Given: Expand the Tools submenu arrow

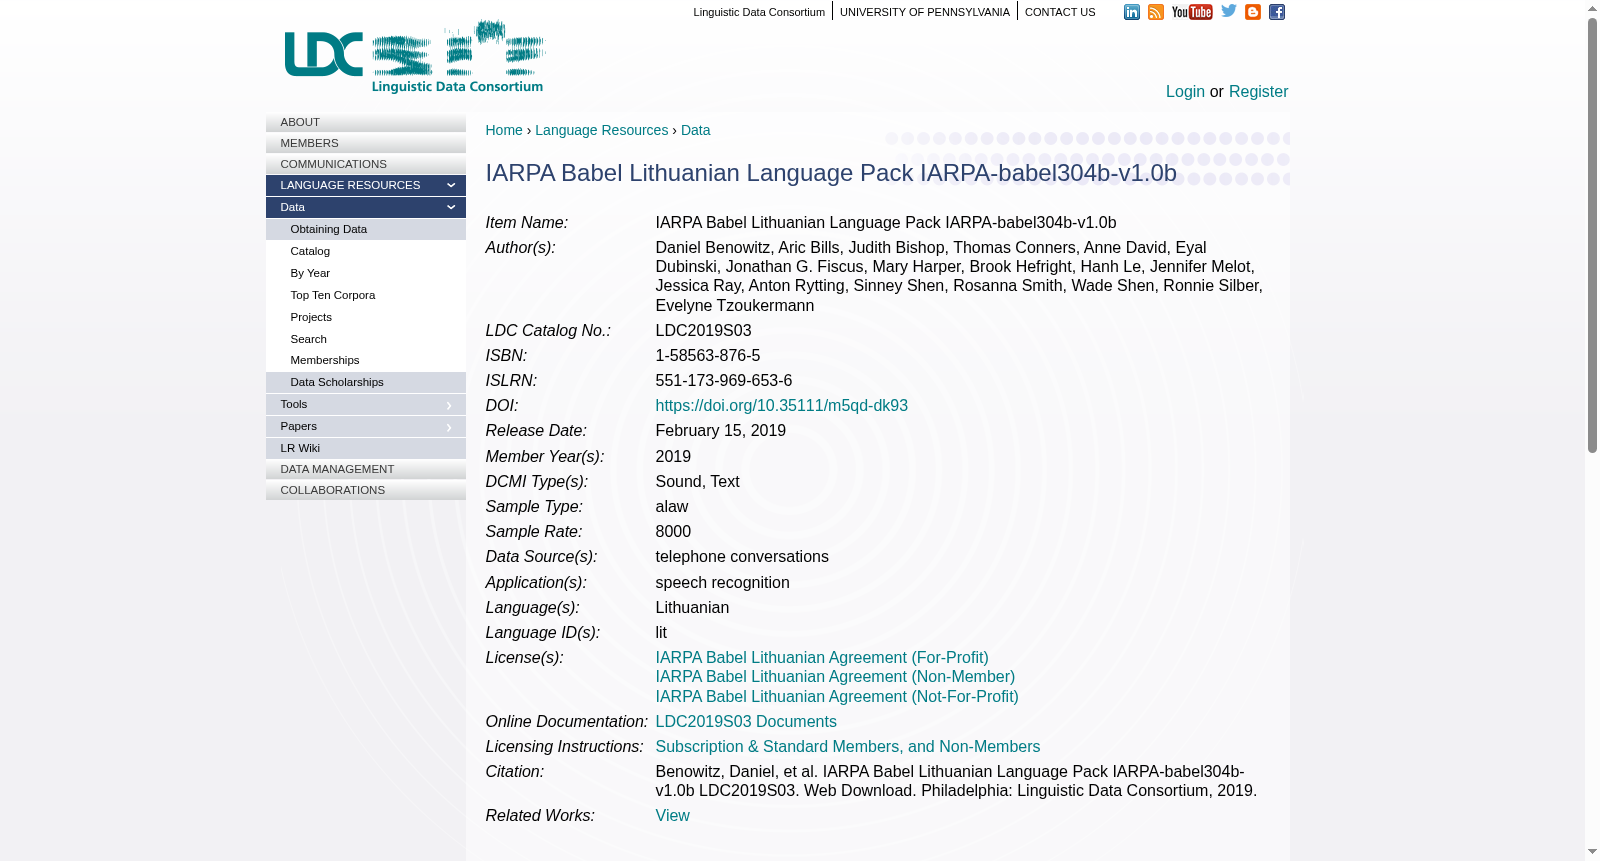Looking at the screenshot, I should (449, 405).
